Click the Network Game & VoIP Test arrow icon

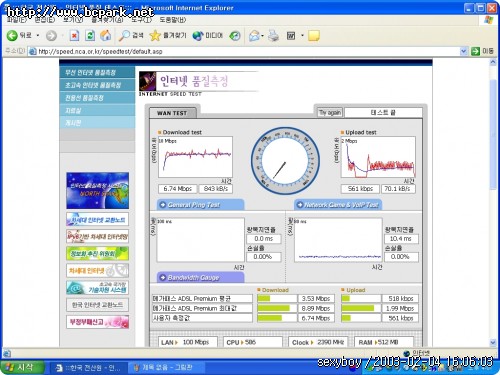click(x=300, y=205)
